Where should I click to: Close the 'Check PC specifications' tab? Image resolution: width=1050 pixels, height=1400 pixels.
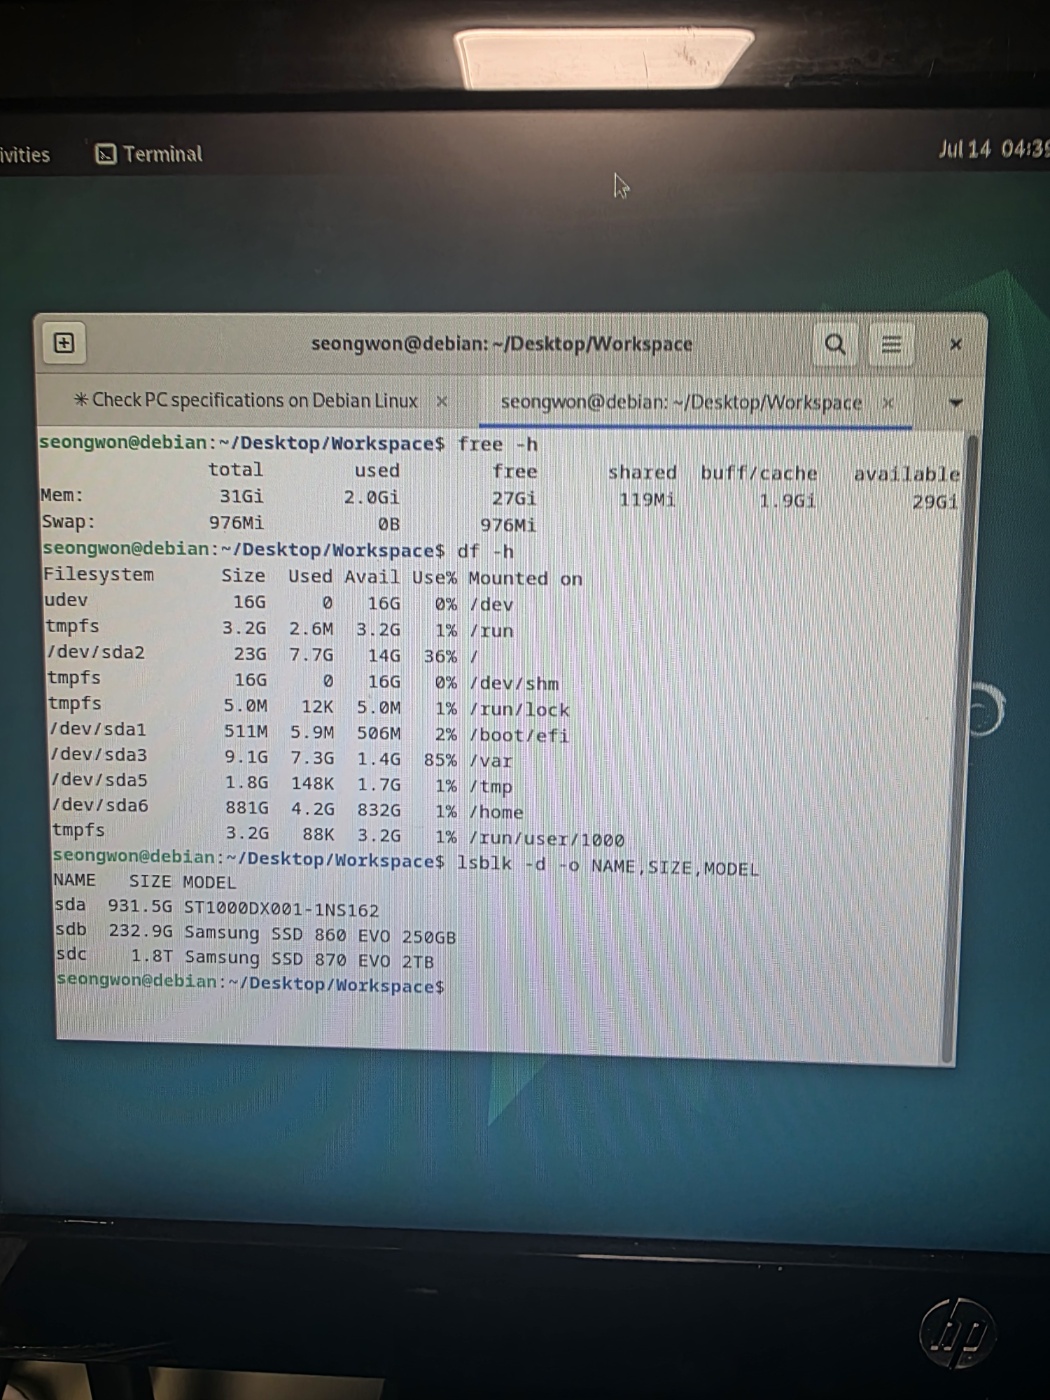tap(441, 401)
